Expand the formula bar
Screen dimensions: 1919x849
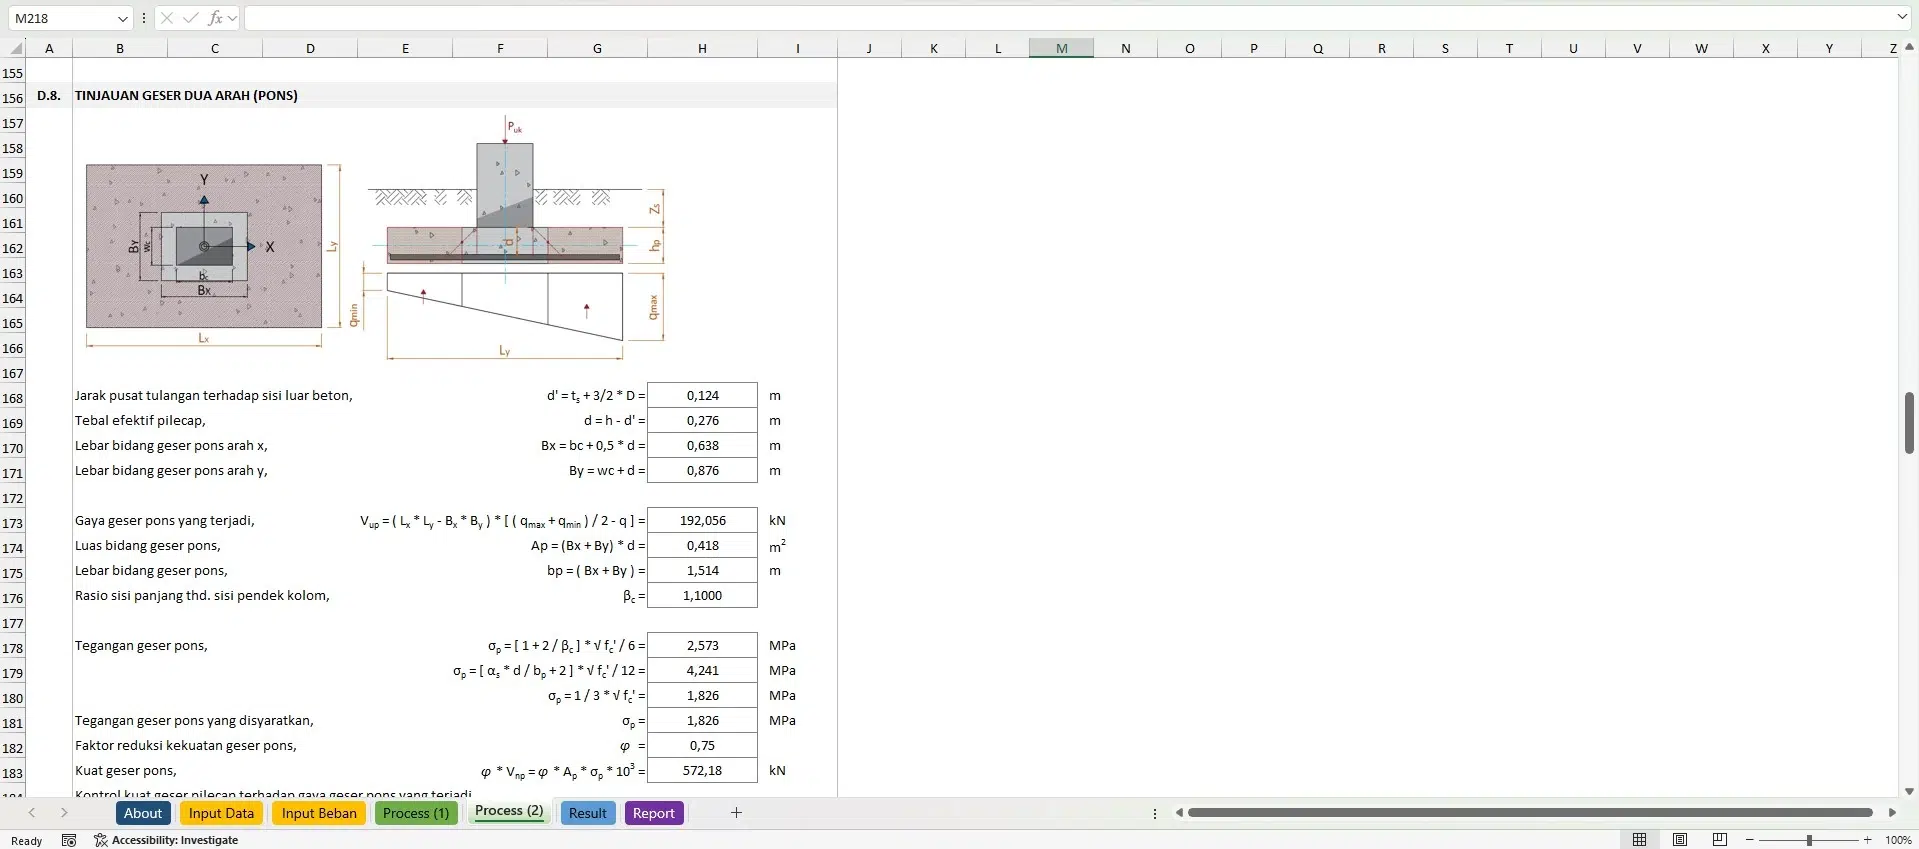[1901, 18]
